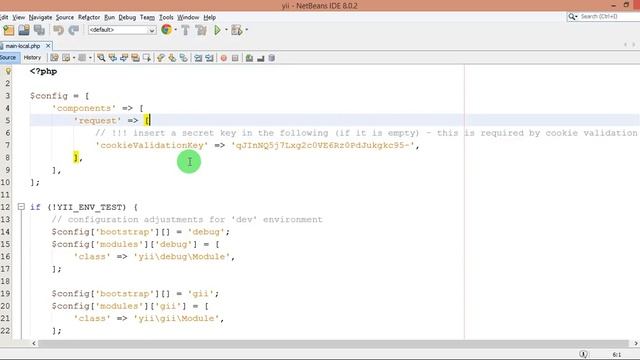Screen dimensions: 640x360
Task: Open the dropdown arrow next to Forward icon
Action: (x=90, y=58)
